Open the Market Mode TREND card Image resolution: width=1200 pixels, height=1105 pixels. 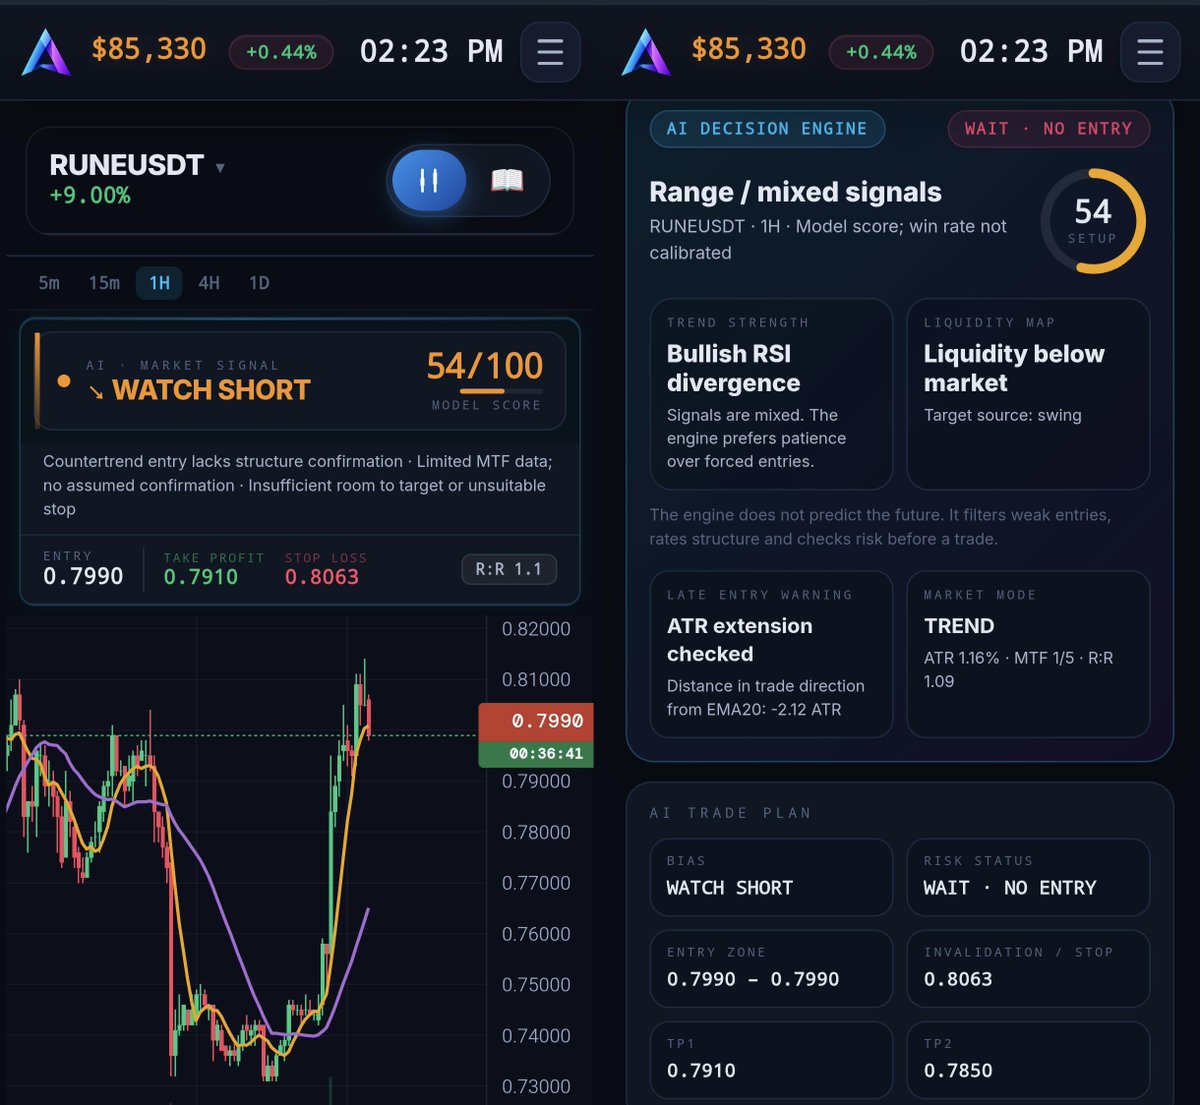point(1028,654)
